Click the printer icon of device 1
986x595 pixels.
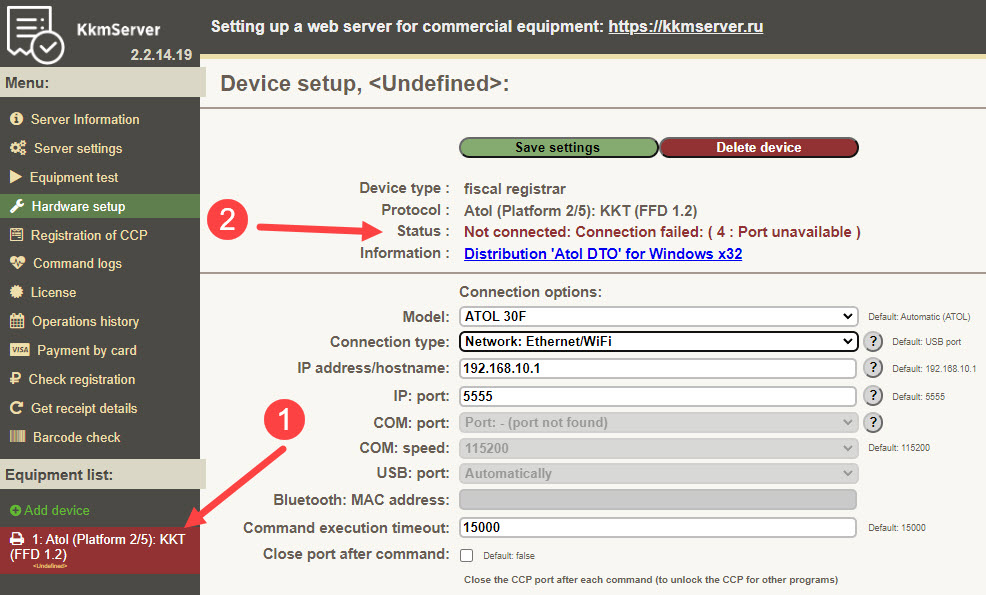tap(17, 539)
